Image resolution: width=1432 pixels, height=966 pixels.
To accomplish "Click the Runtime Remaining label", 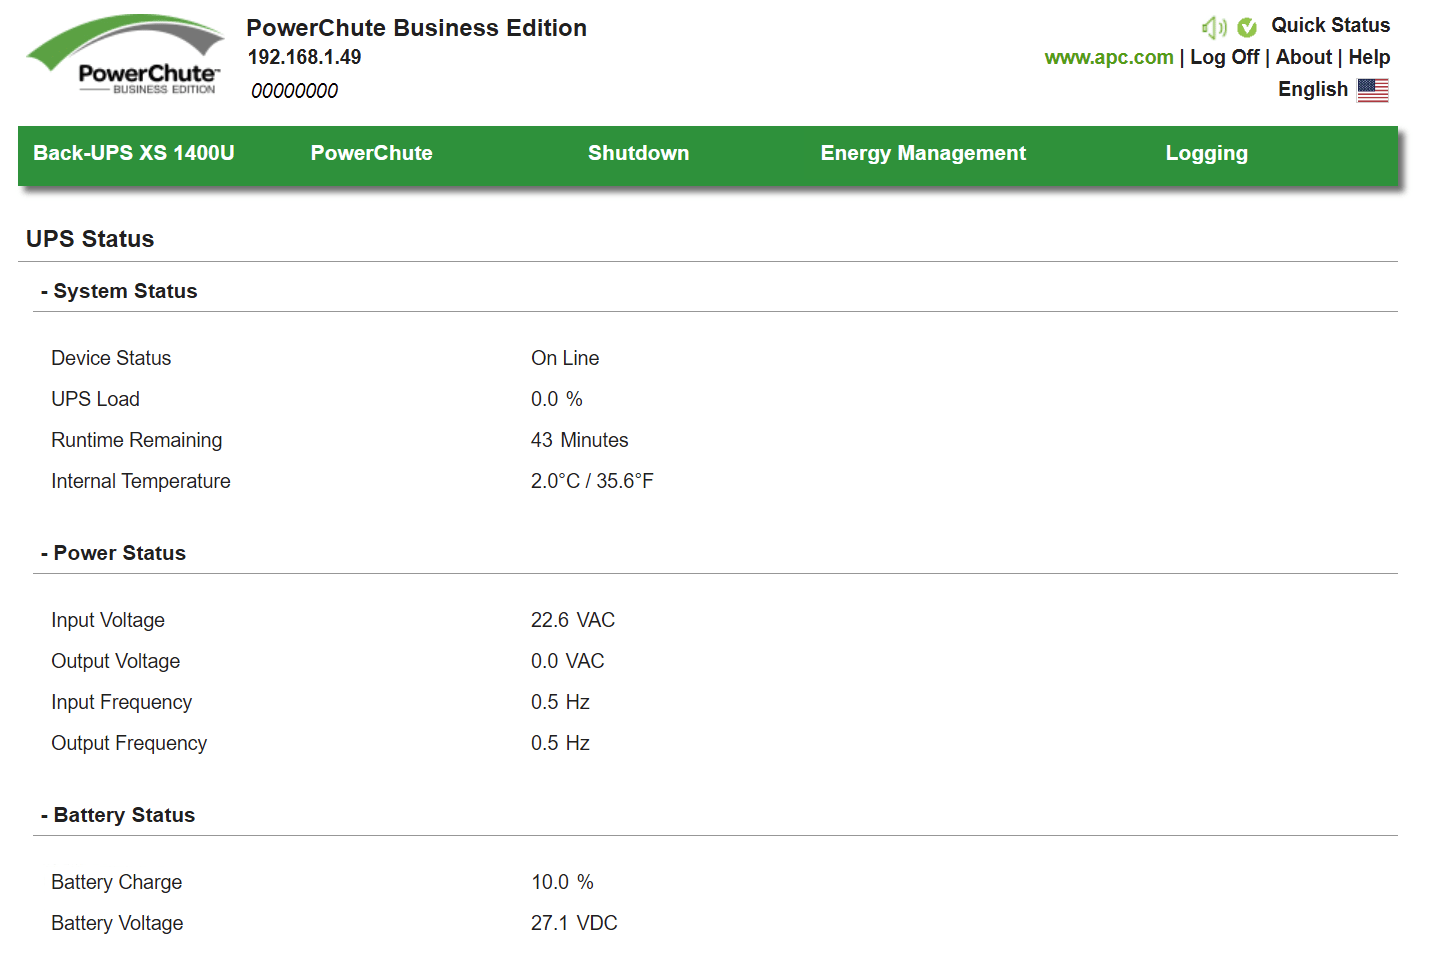I will click(x=137, y=440).
